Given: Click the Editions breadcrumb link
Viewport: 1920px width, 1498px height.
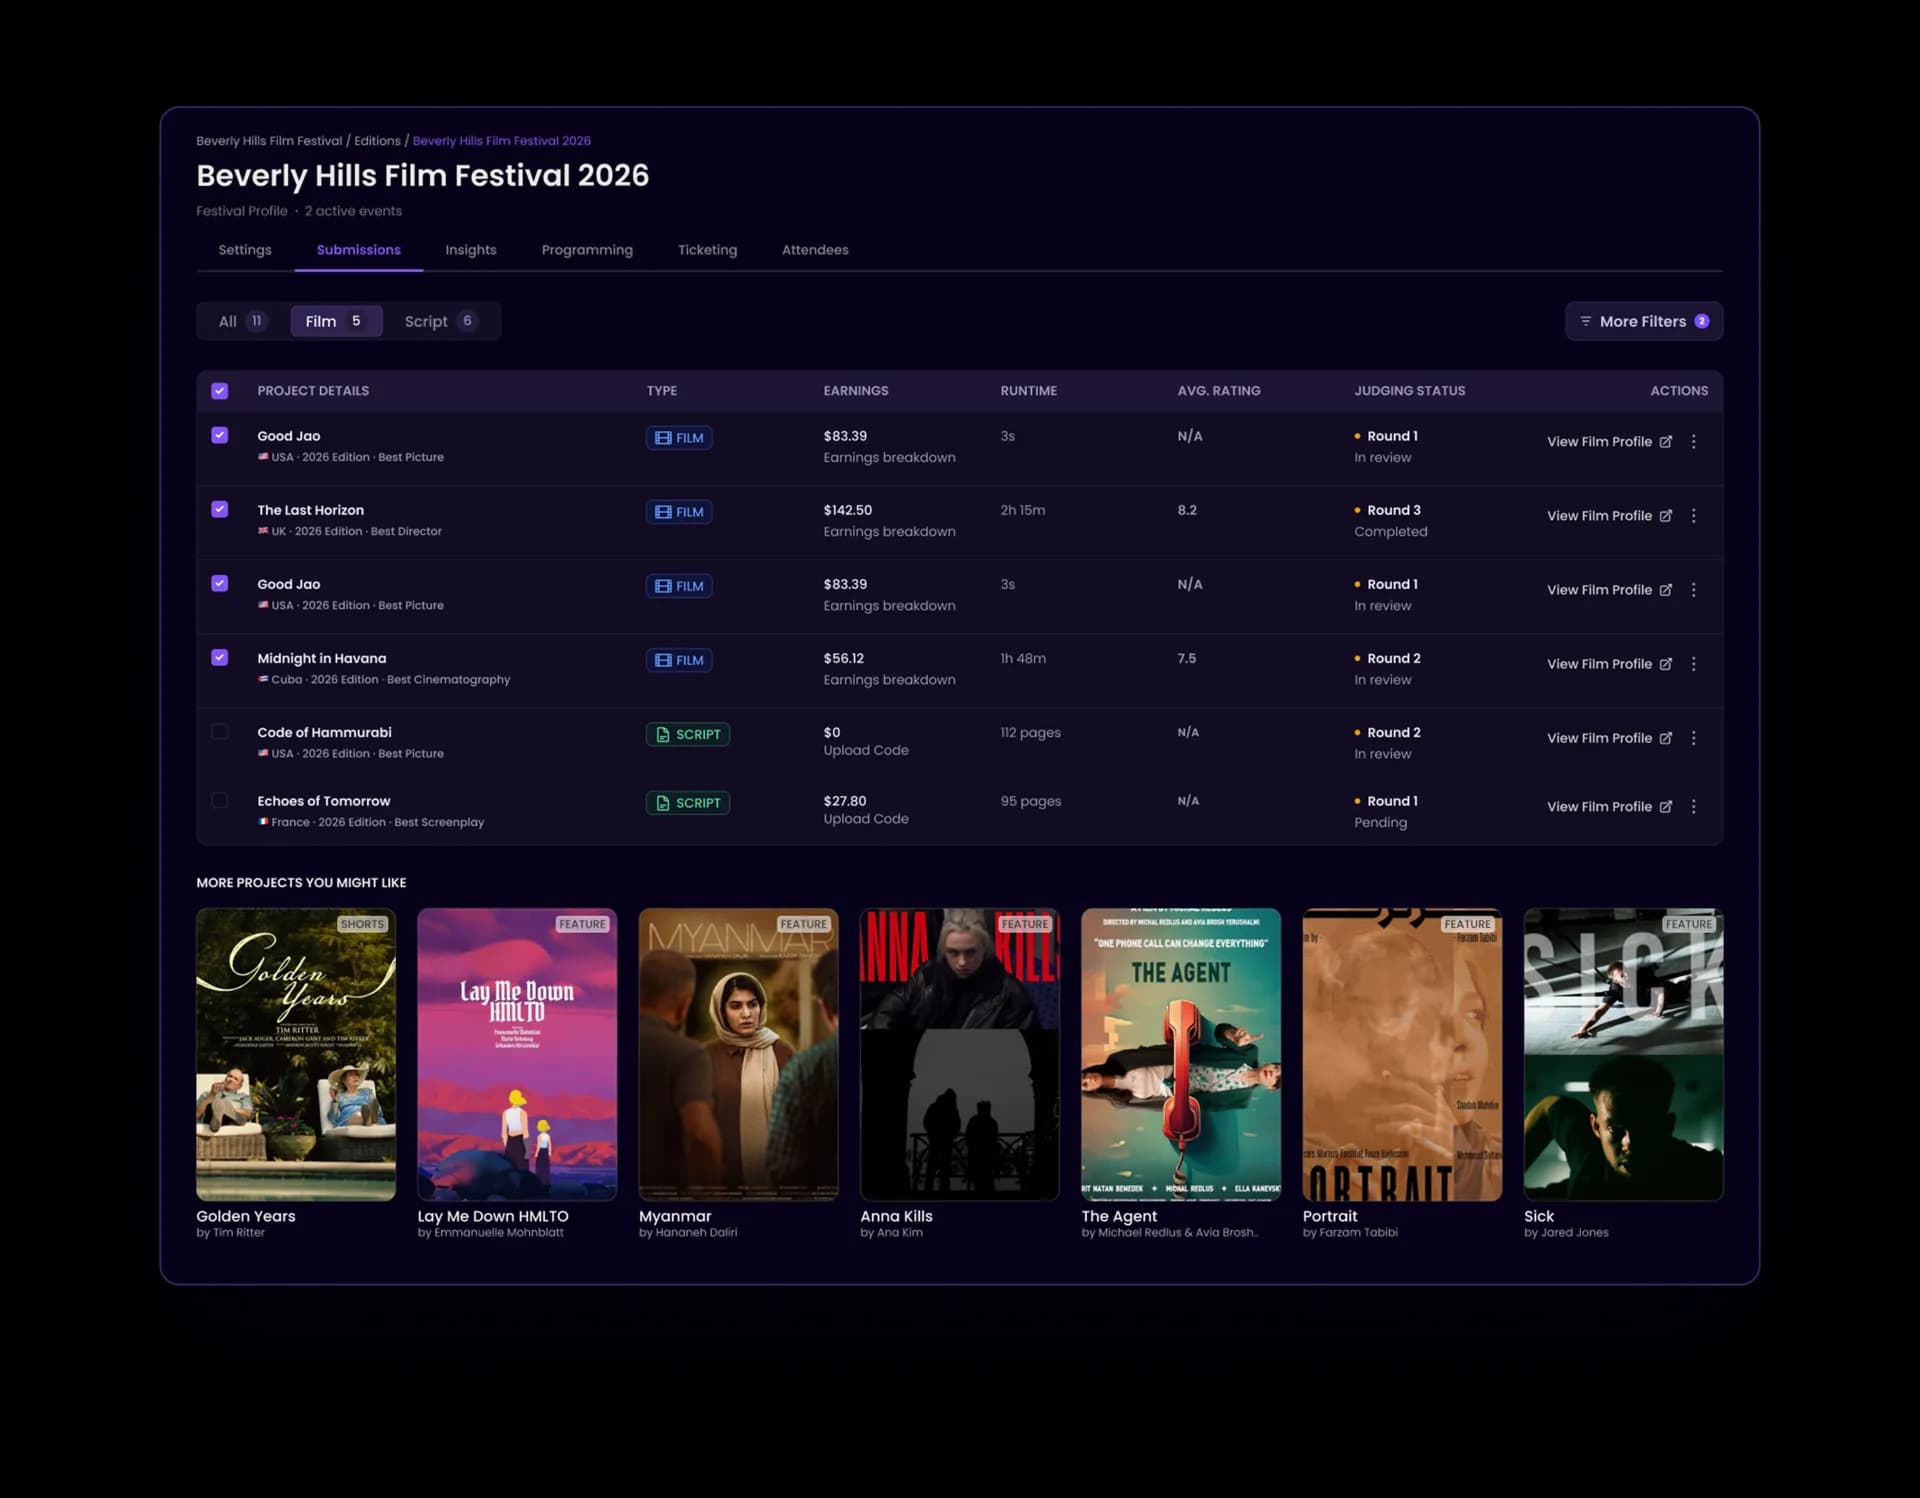Looking at the screenshot, I should click(x=377, y=141).
